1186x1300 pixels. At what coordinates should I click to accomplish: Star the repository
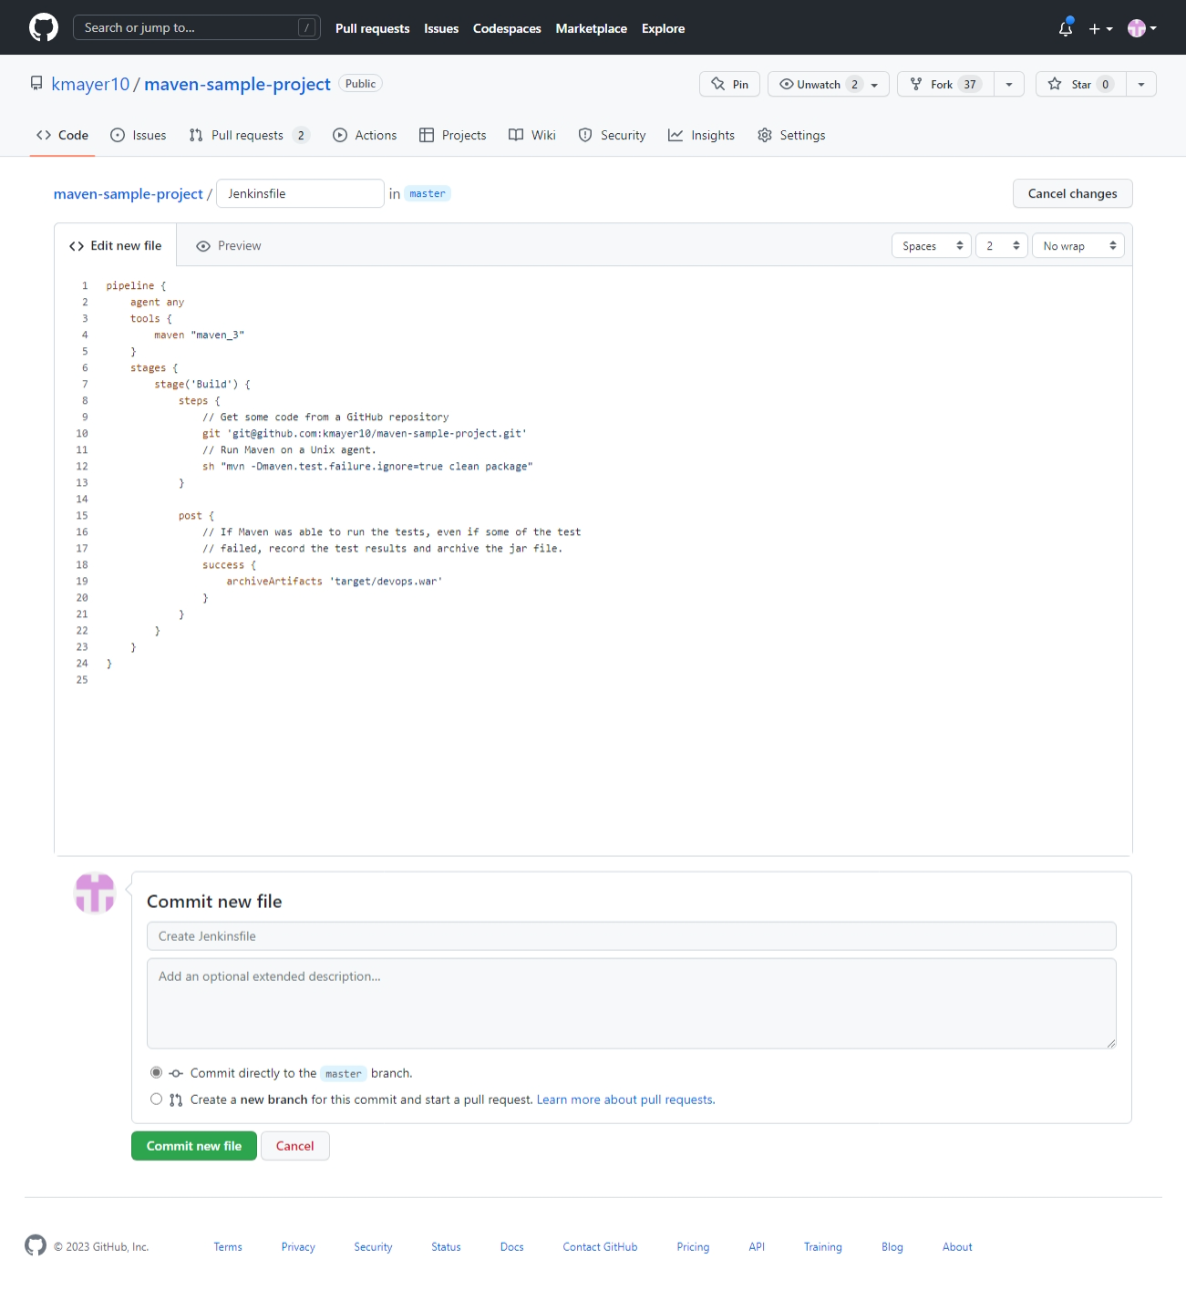click(1081, 84)
